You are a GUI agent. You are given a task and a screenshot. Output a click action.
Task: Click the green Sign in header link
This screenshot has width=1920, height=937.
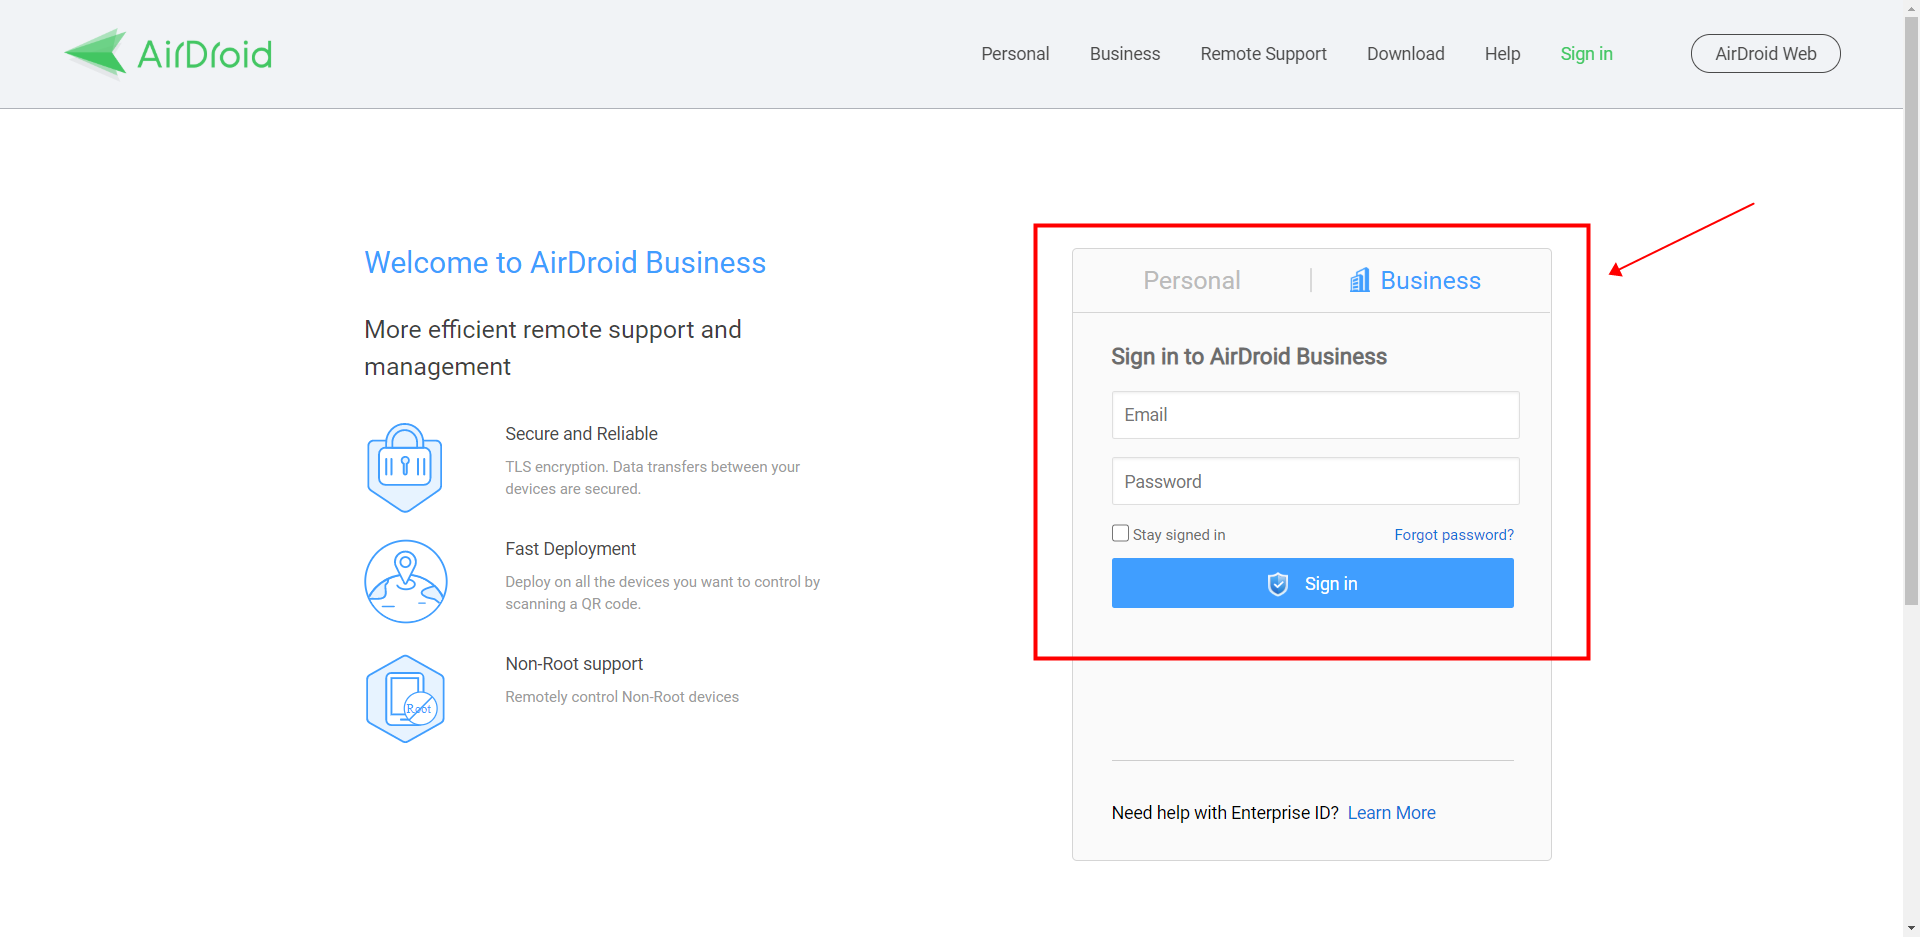tap(1586, 54)
